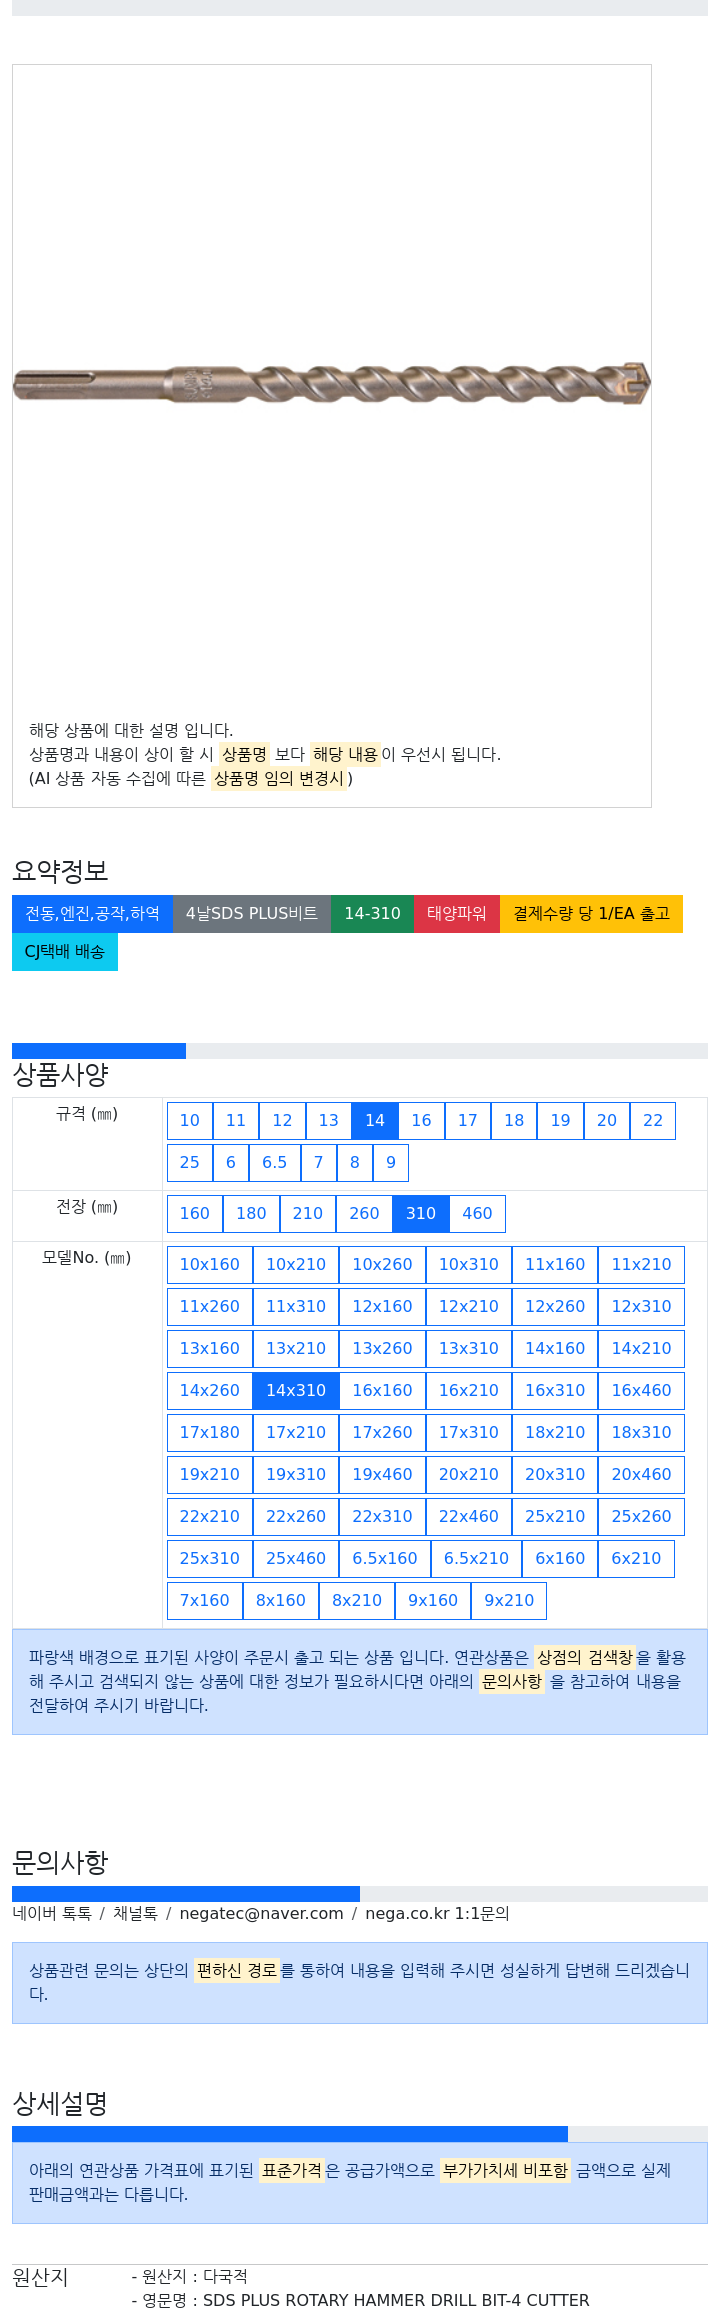720x2313 pixels.
Task: Select the green 14-310 tag
Action: (x=373, y=913)
